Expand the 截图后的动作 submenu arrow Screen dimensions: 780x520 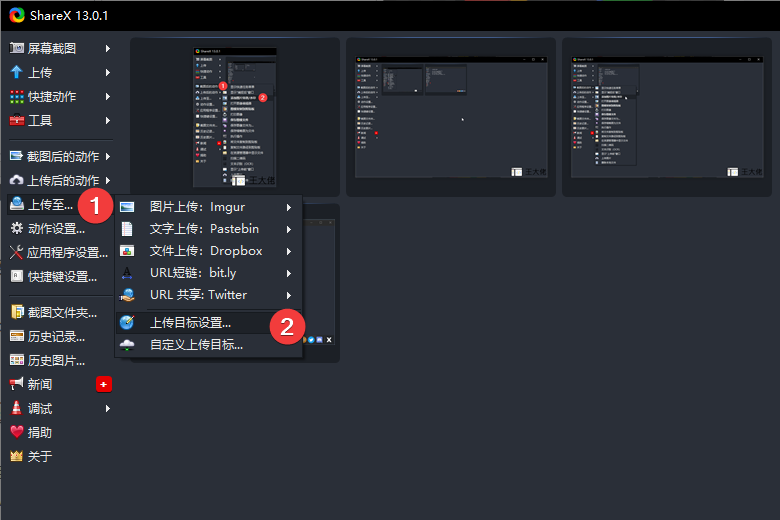(107, 156)
